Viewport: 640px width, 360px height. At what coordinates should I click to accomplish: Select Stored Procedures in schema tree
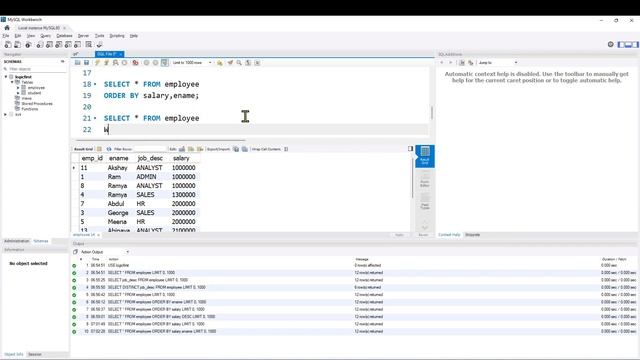click(37, 104)
